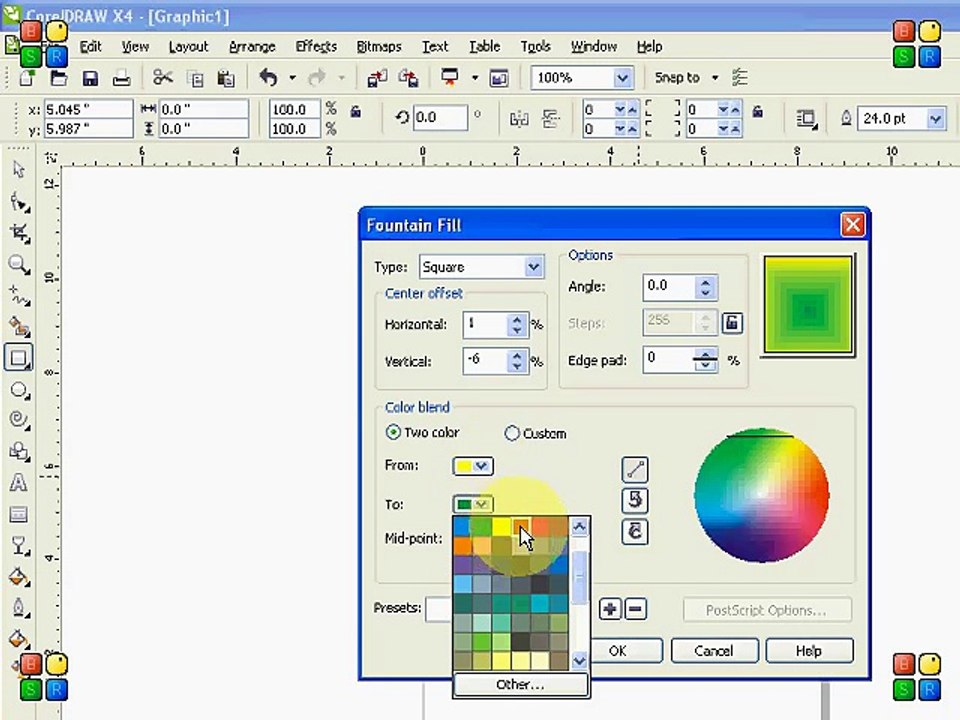The height and width of the screenshot is (720, 960).
Task: Select the Freehand curve tool
Action: [x=19, y=296]
